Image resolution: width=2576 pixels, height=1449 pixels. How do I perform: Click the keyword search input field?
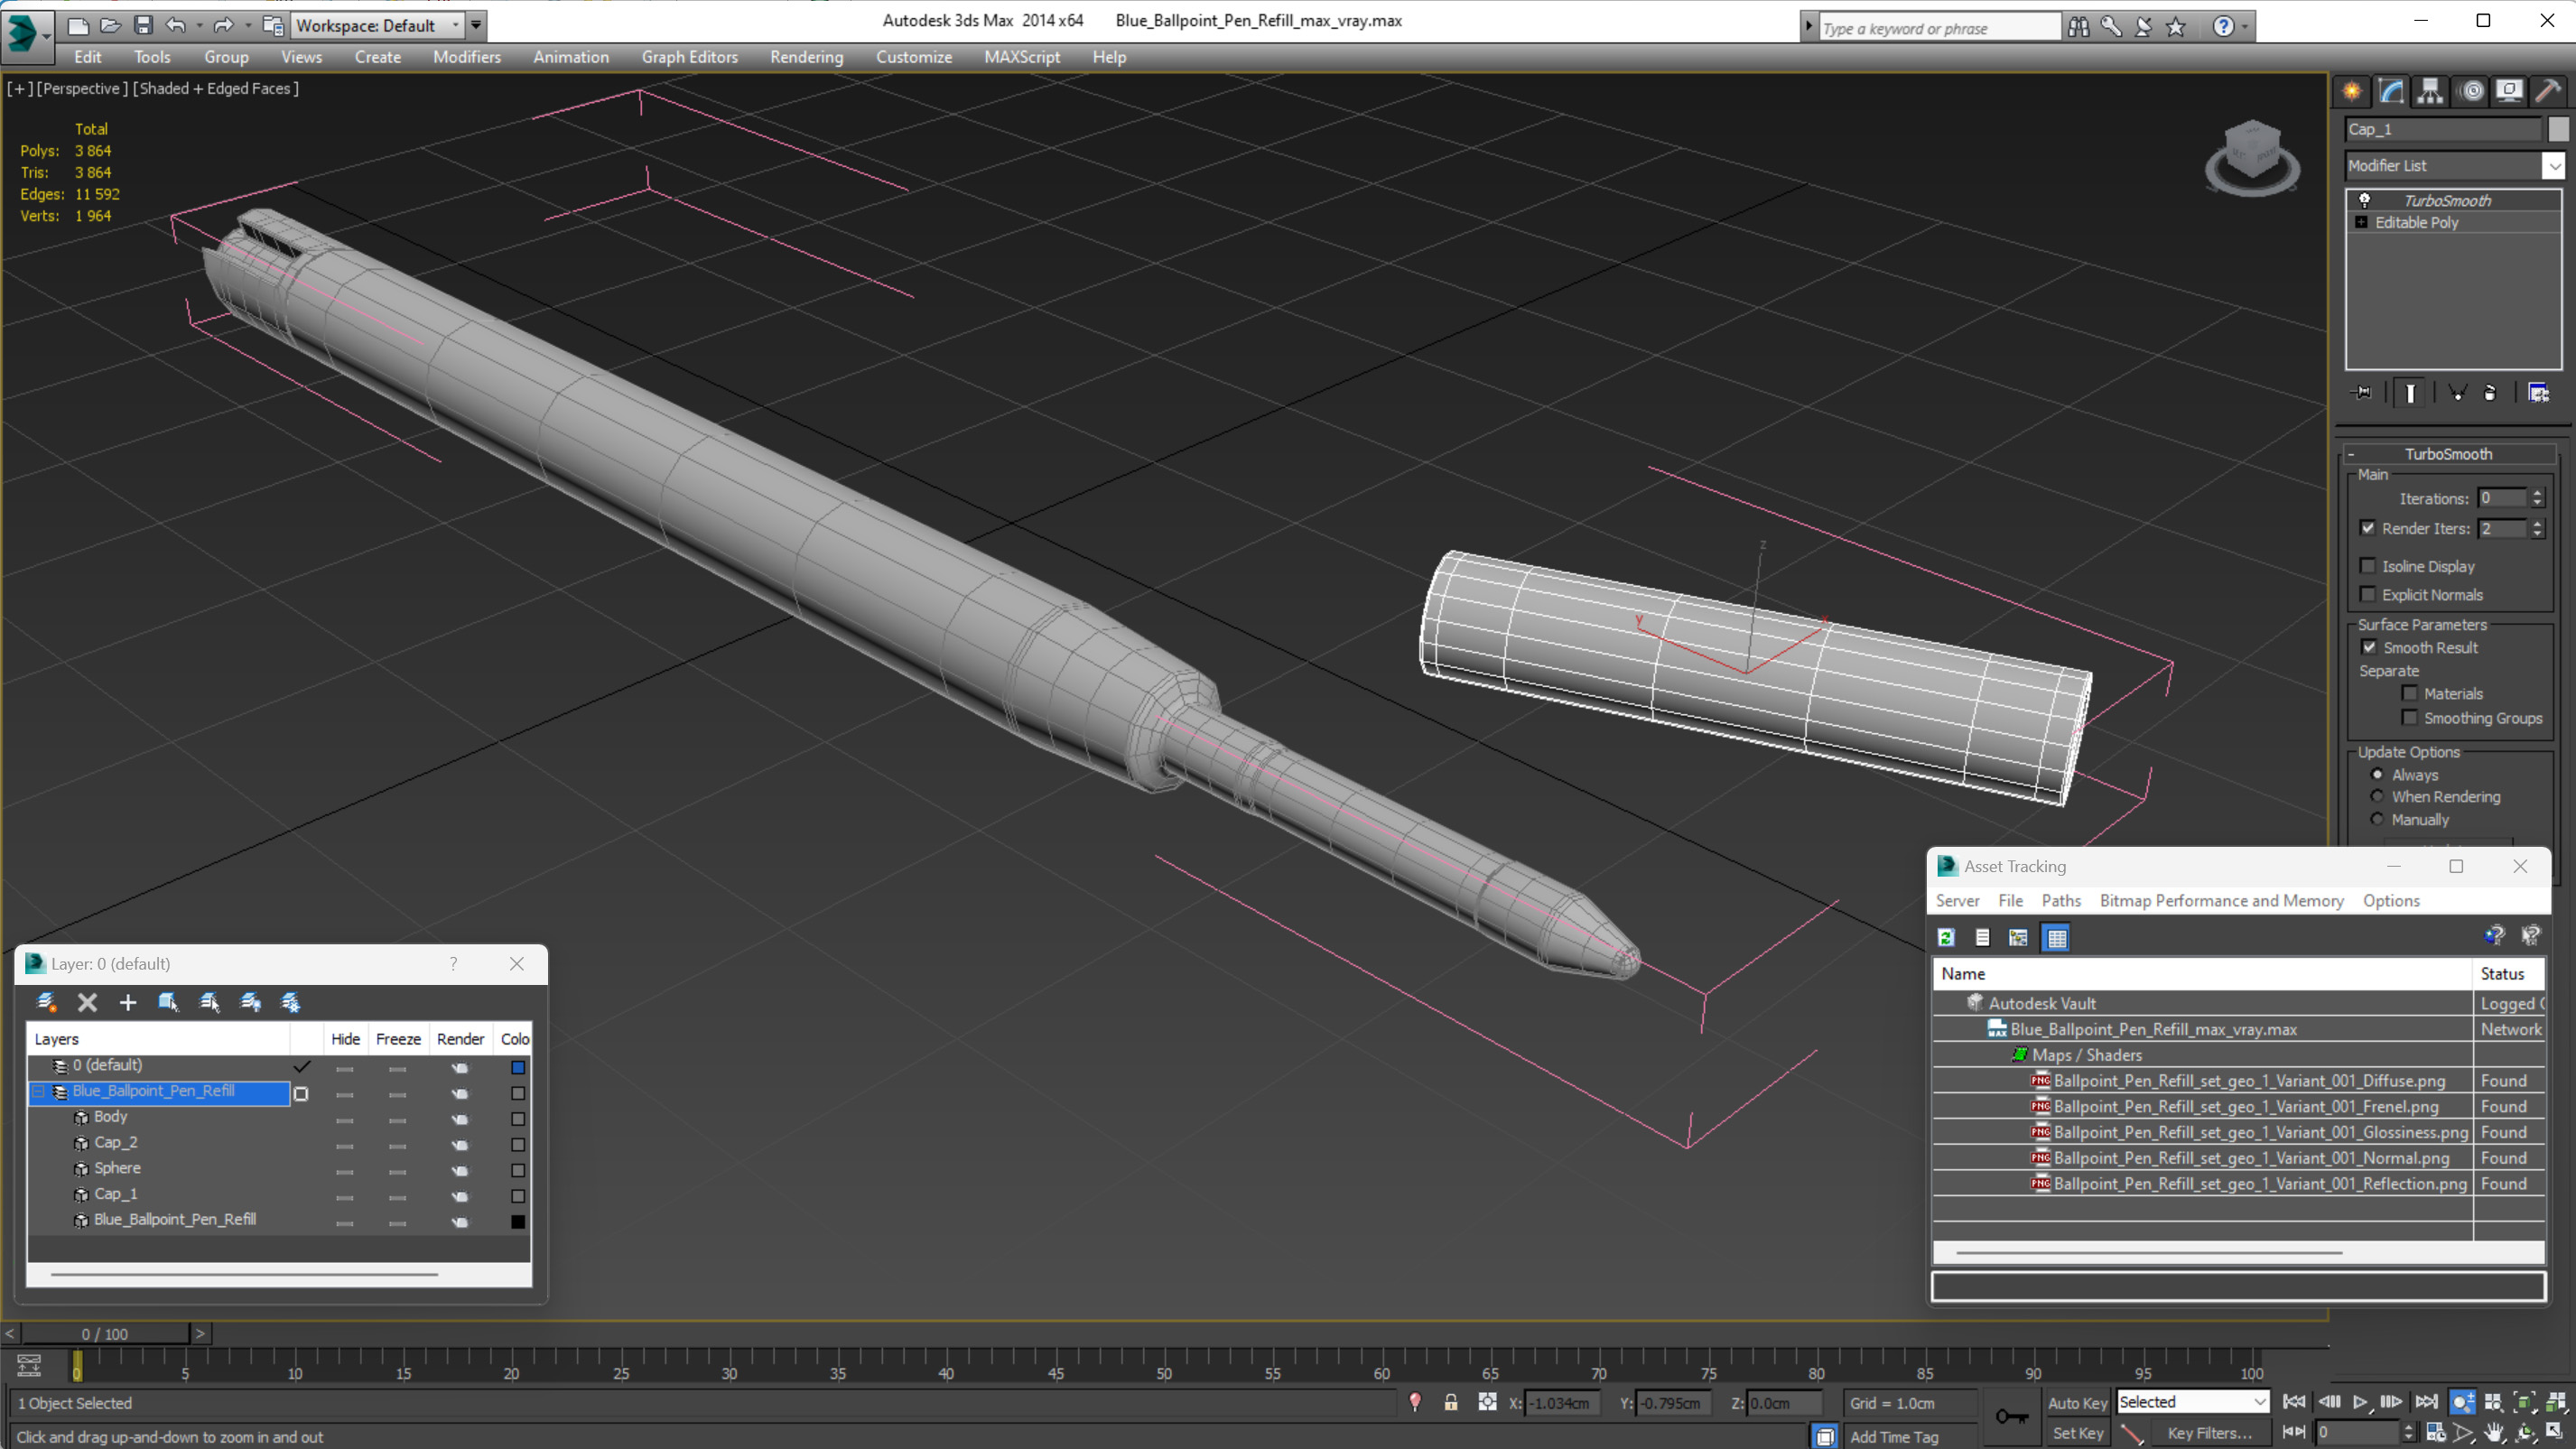click(1939, 28)
